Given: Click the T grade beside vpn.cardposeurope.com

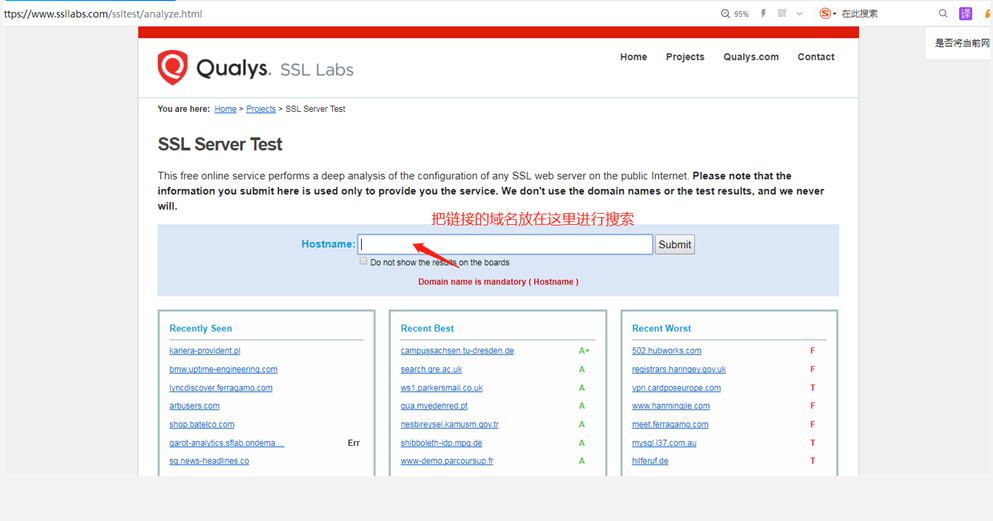Looking at the screenshot, I should pos(813,387).
